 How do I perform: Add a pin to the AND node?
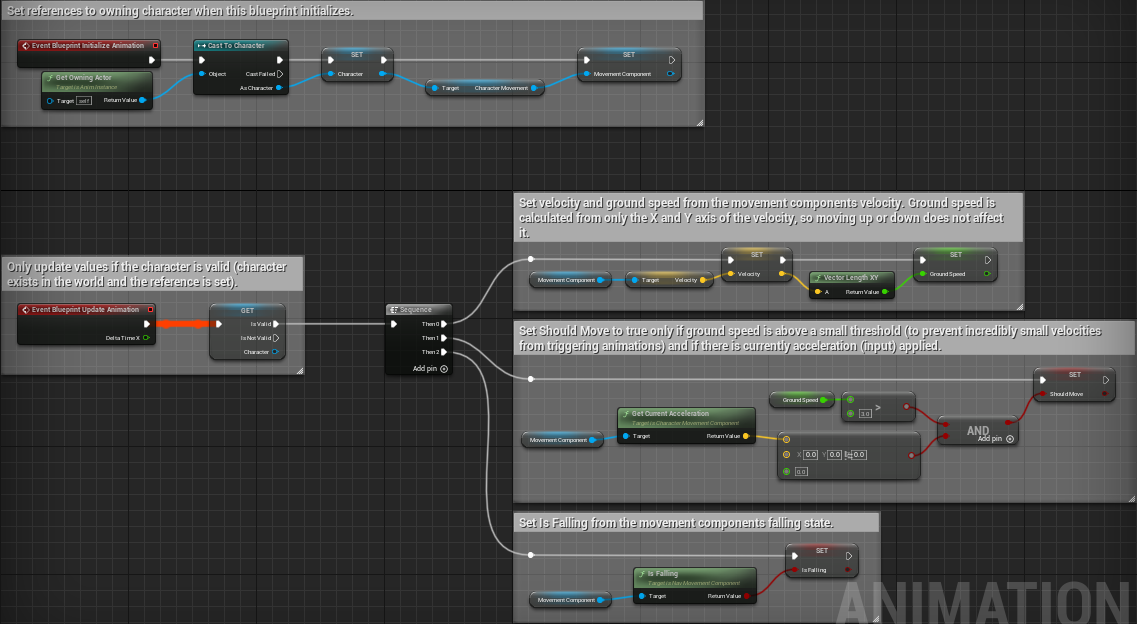pyautogui.click(x=995, y=439)
